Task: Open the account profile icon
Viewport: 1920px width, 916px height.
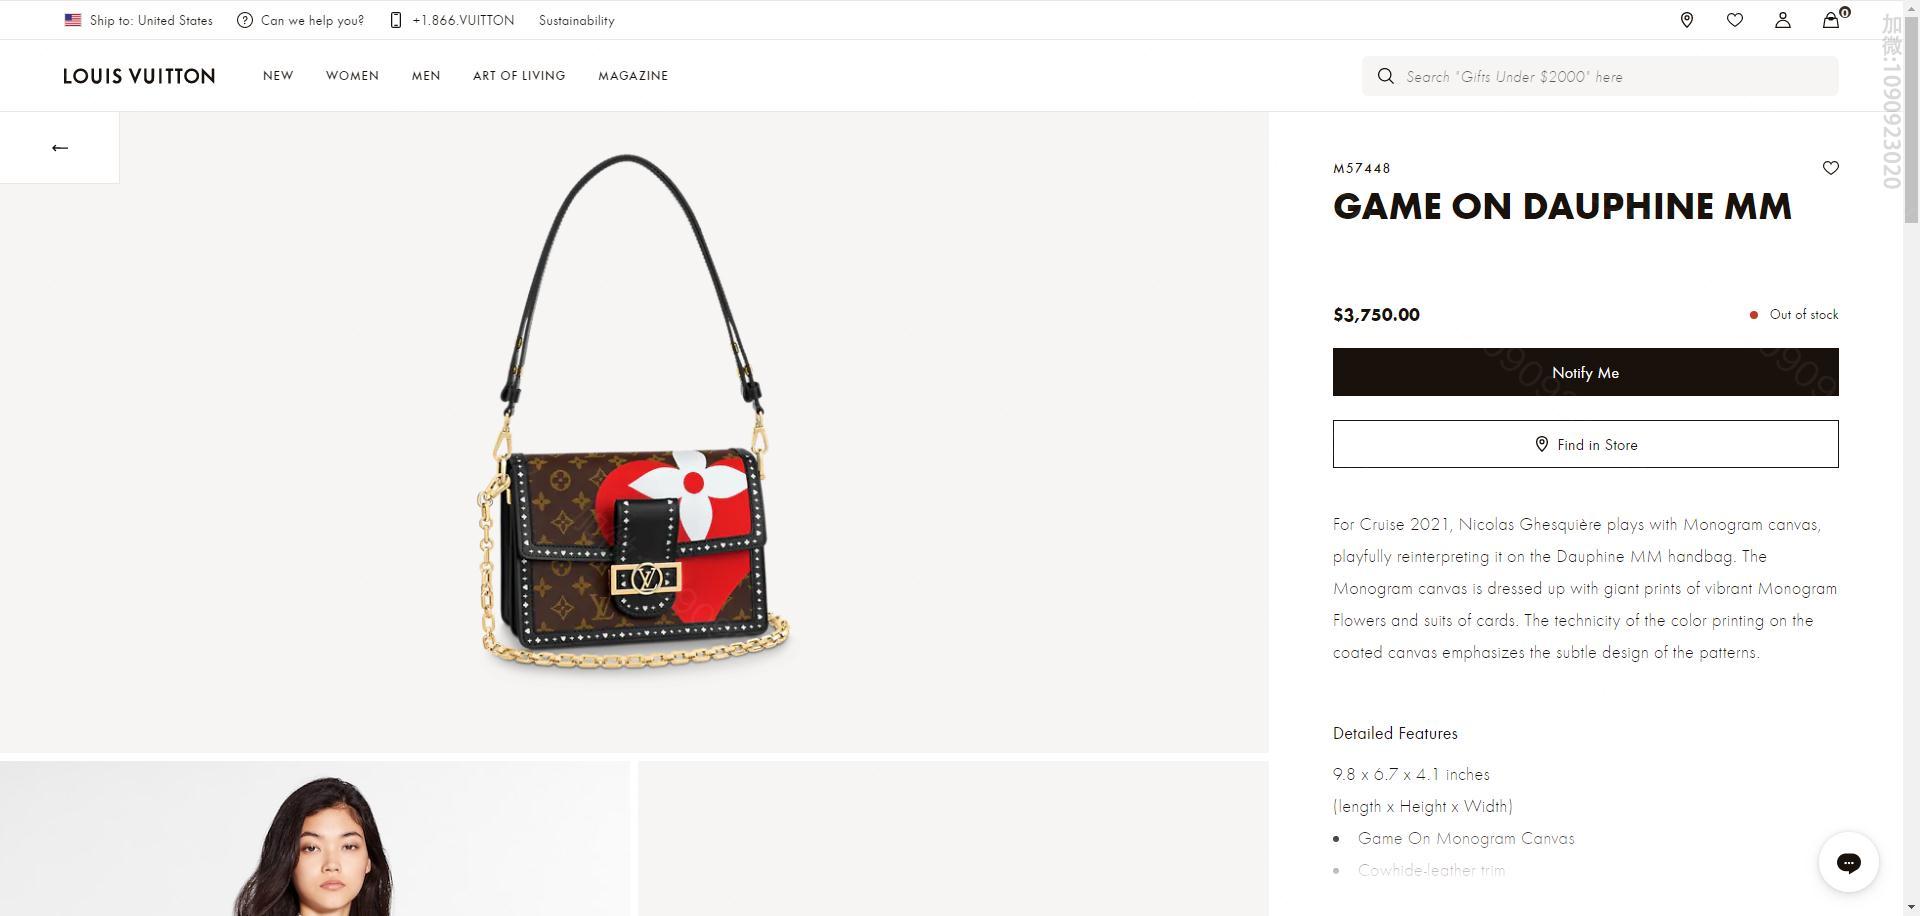Action: pos(1783,20)
